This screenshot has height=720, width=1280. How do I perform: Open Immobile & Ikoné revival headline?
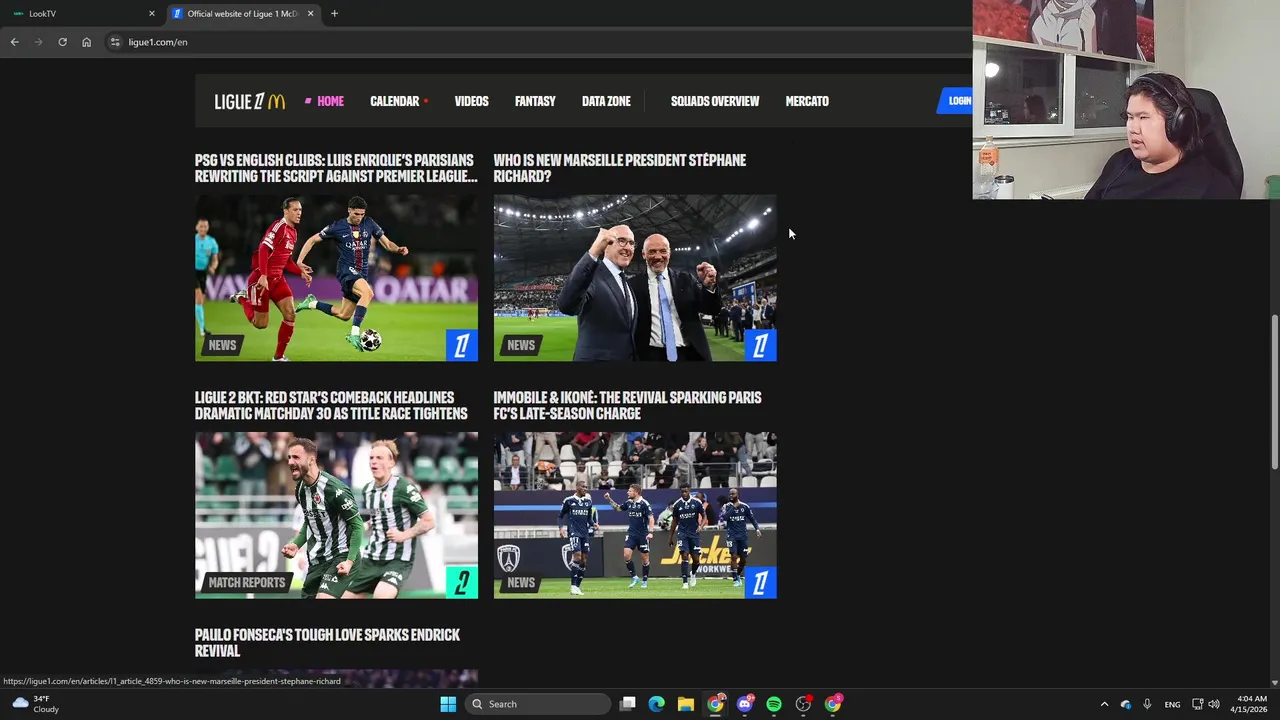point(627,405)
